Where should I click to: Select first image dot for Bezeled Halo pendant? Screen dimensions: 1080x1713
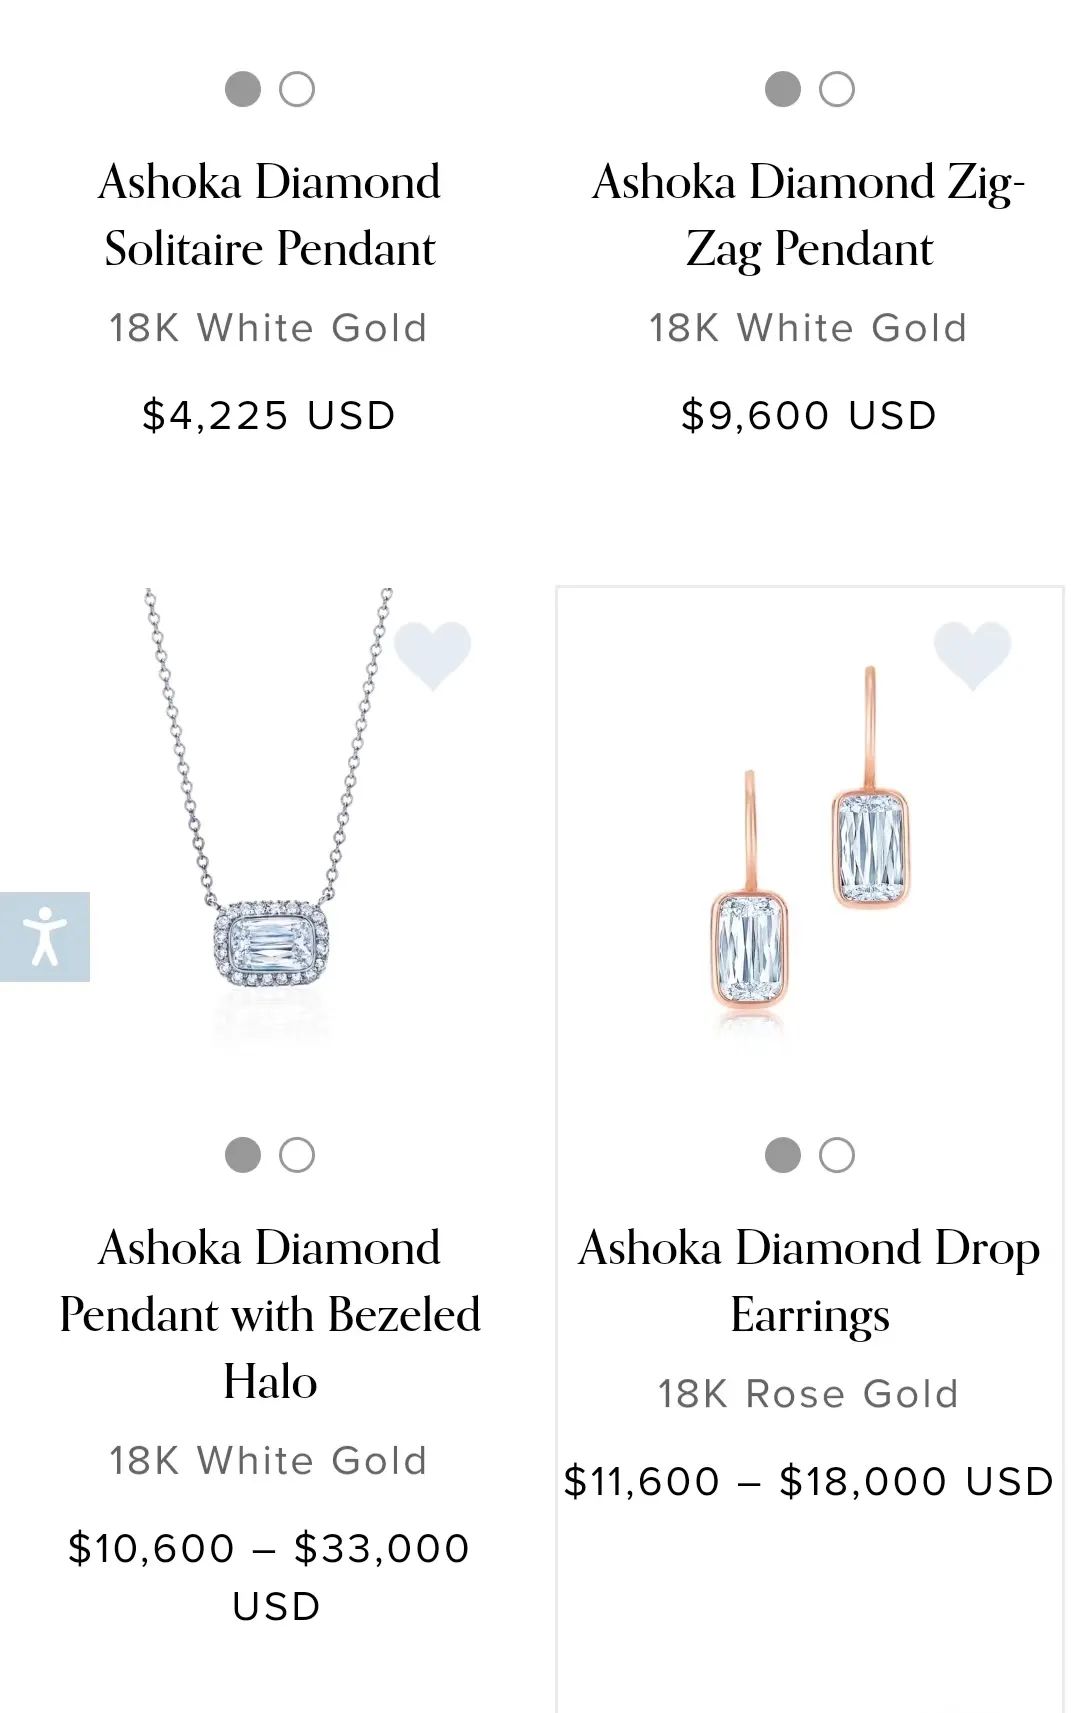point(243,1155)
